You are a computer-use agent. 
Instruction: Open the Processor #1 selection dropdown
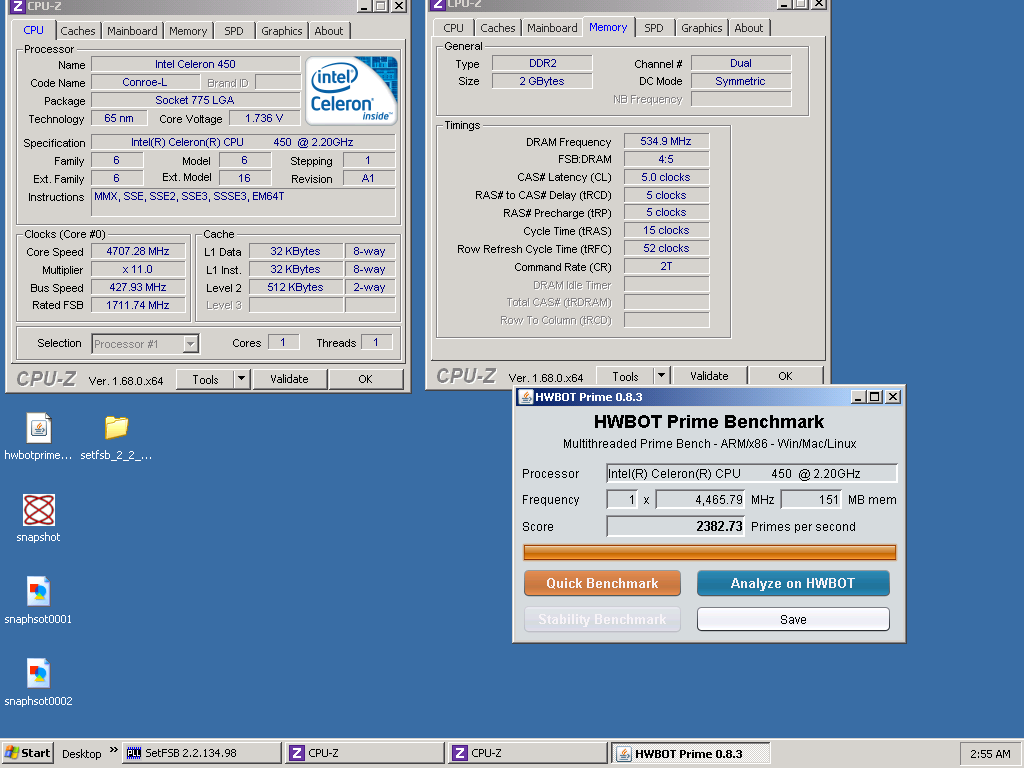click(x=191, y=344)
